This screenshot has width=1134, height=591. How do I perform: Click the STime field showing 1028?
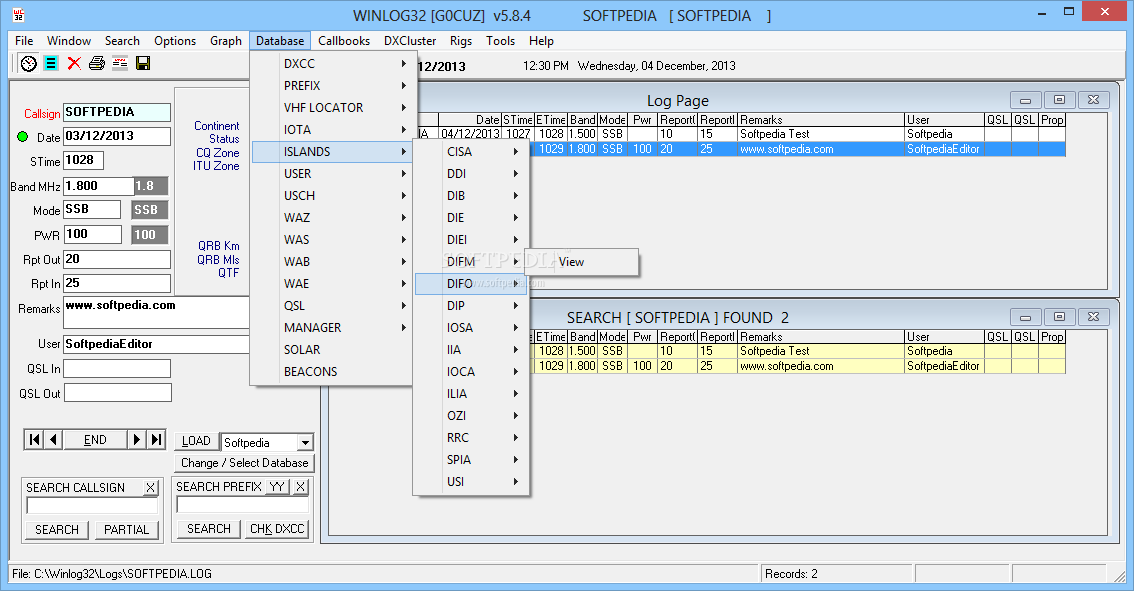83,161
